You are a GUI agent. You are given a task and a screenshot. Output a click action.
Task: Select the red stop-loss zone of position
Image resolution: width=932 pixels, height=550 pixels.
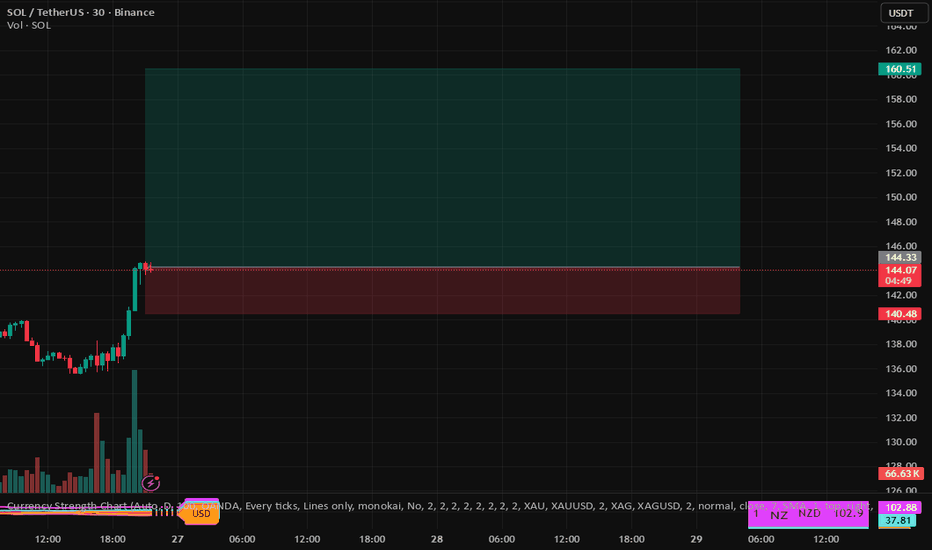(442, 291)
